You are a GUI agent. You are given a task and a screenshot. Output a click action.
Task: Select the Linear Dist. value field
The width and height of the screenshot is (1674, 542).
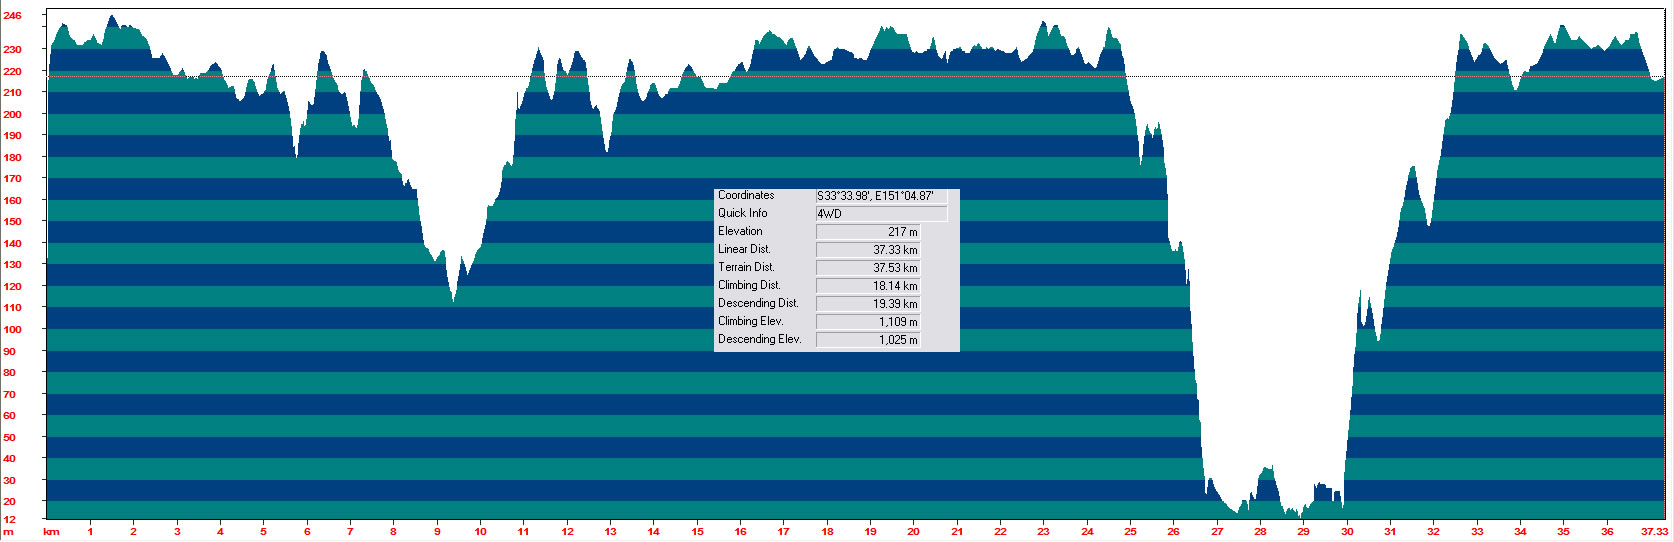click(868, 250)
